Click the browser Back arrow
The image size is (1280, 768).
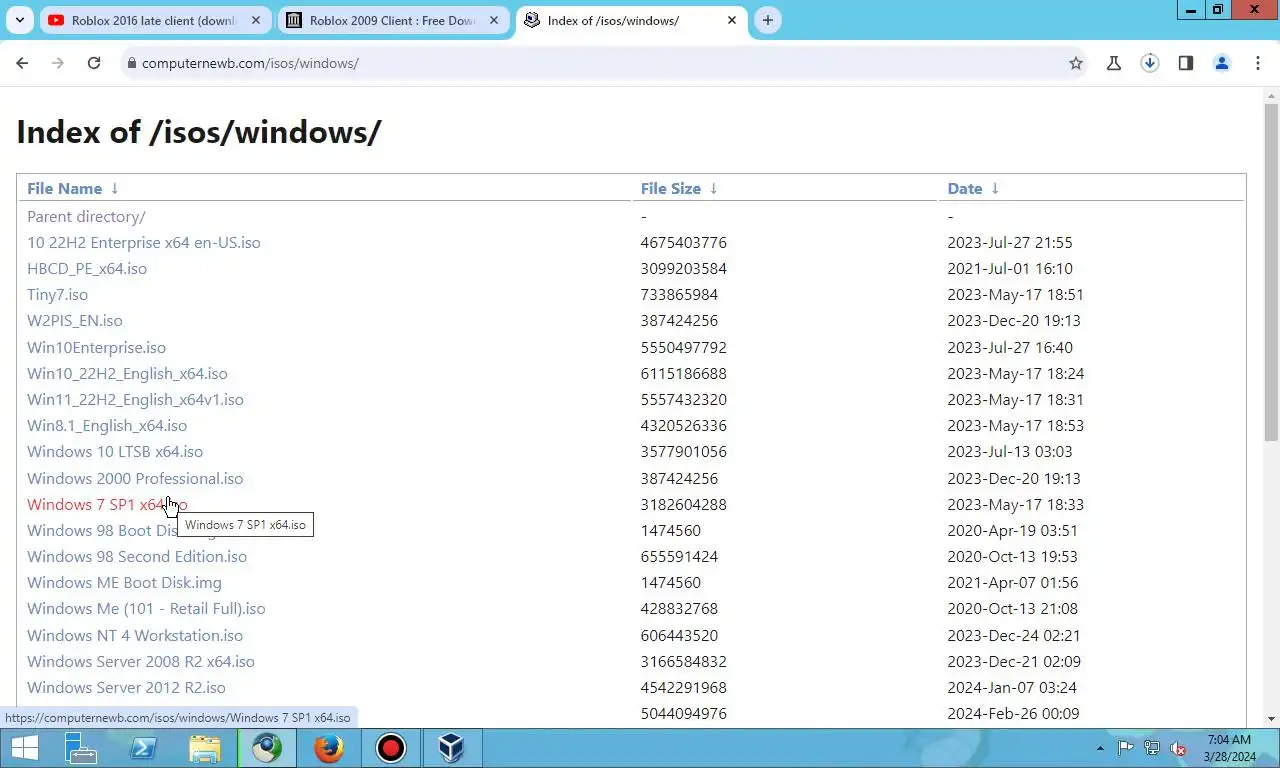(22, 63)
